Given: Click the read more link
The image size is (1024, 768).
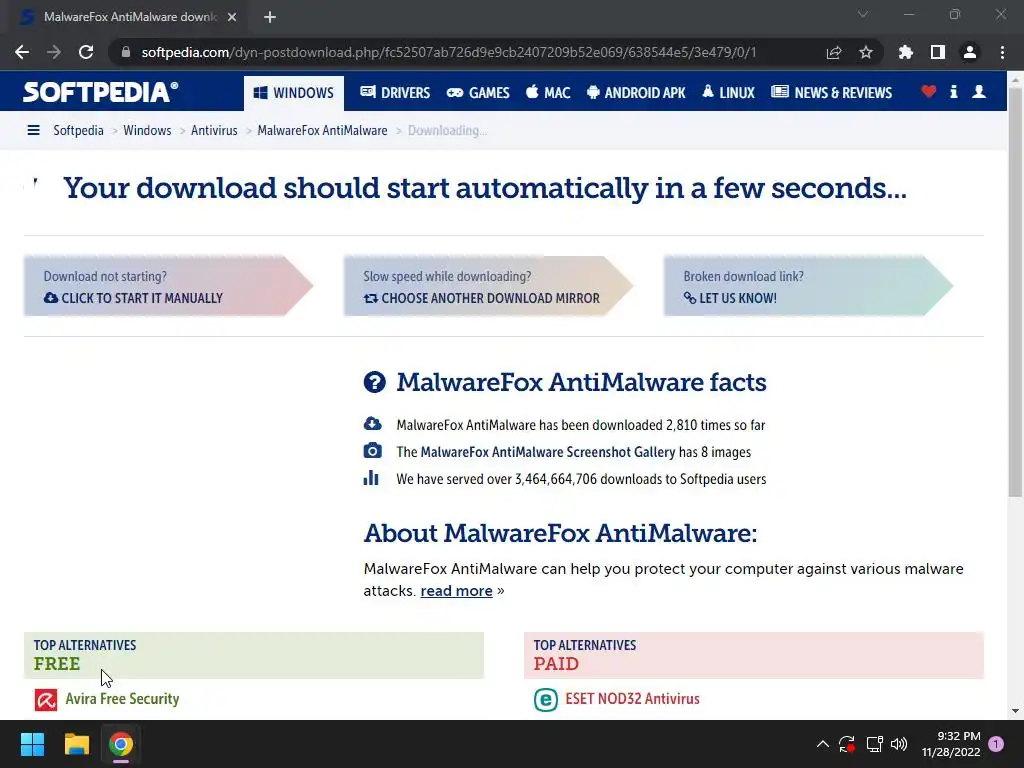Looking at the screenshot, I should click(x=456, y=591).
